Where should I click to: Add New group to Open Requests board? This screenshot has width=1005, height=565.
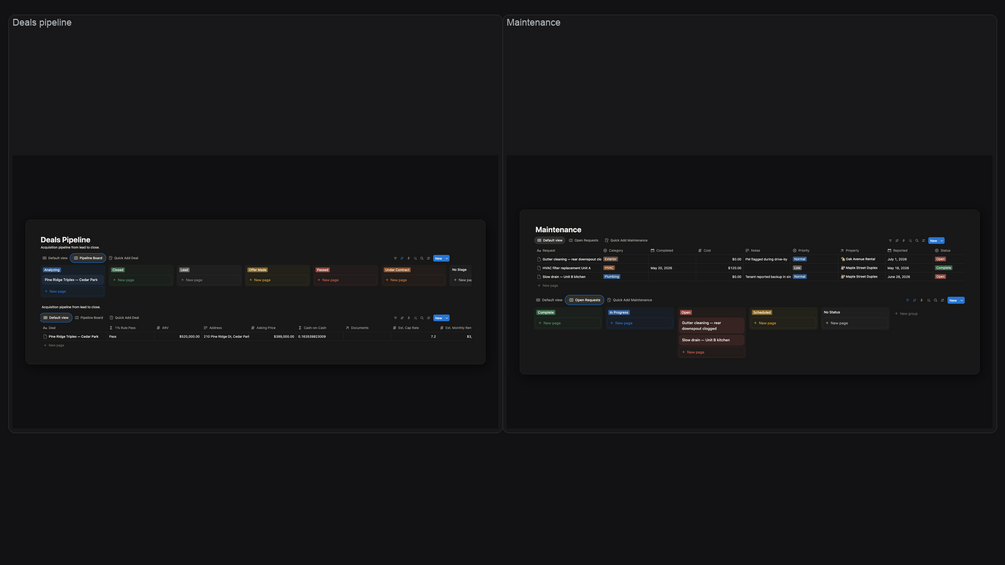coord(906,314)
